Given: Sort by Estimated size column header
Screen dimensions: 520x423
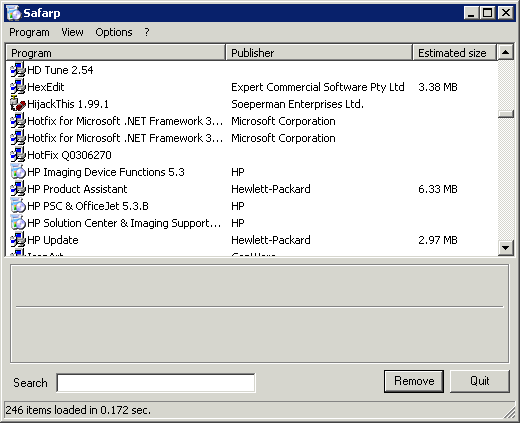Looking at the screenshot, I should point(454,53).
